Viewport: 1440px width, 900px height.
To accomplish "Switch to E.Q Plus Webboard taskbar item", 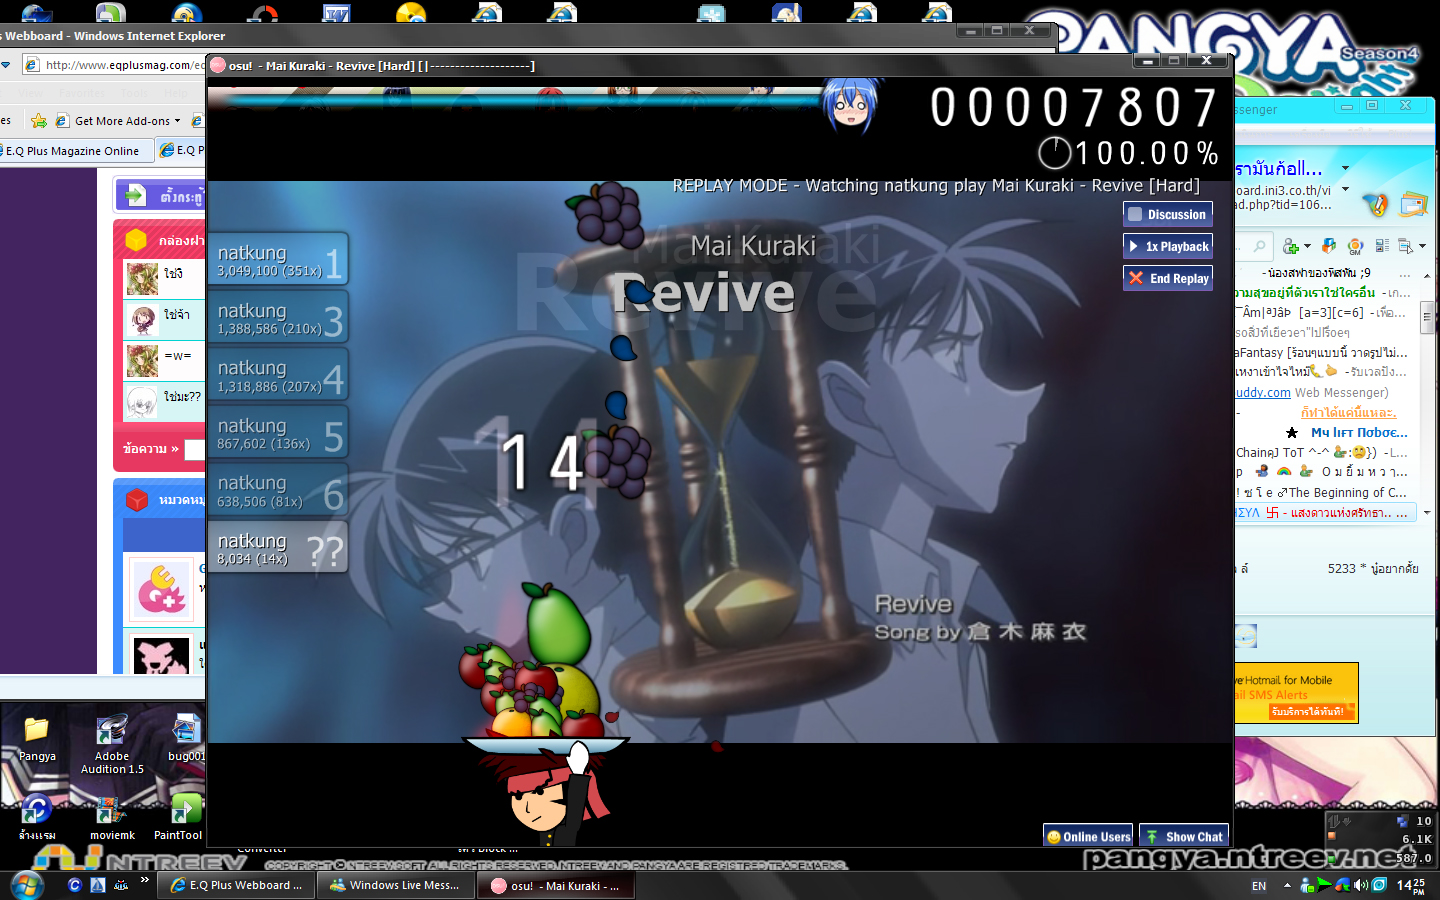I will (x=236, y=885).
